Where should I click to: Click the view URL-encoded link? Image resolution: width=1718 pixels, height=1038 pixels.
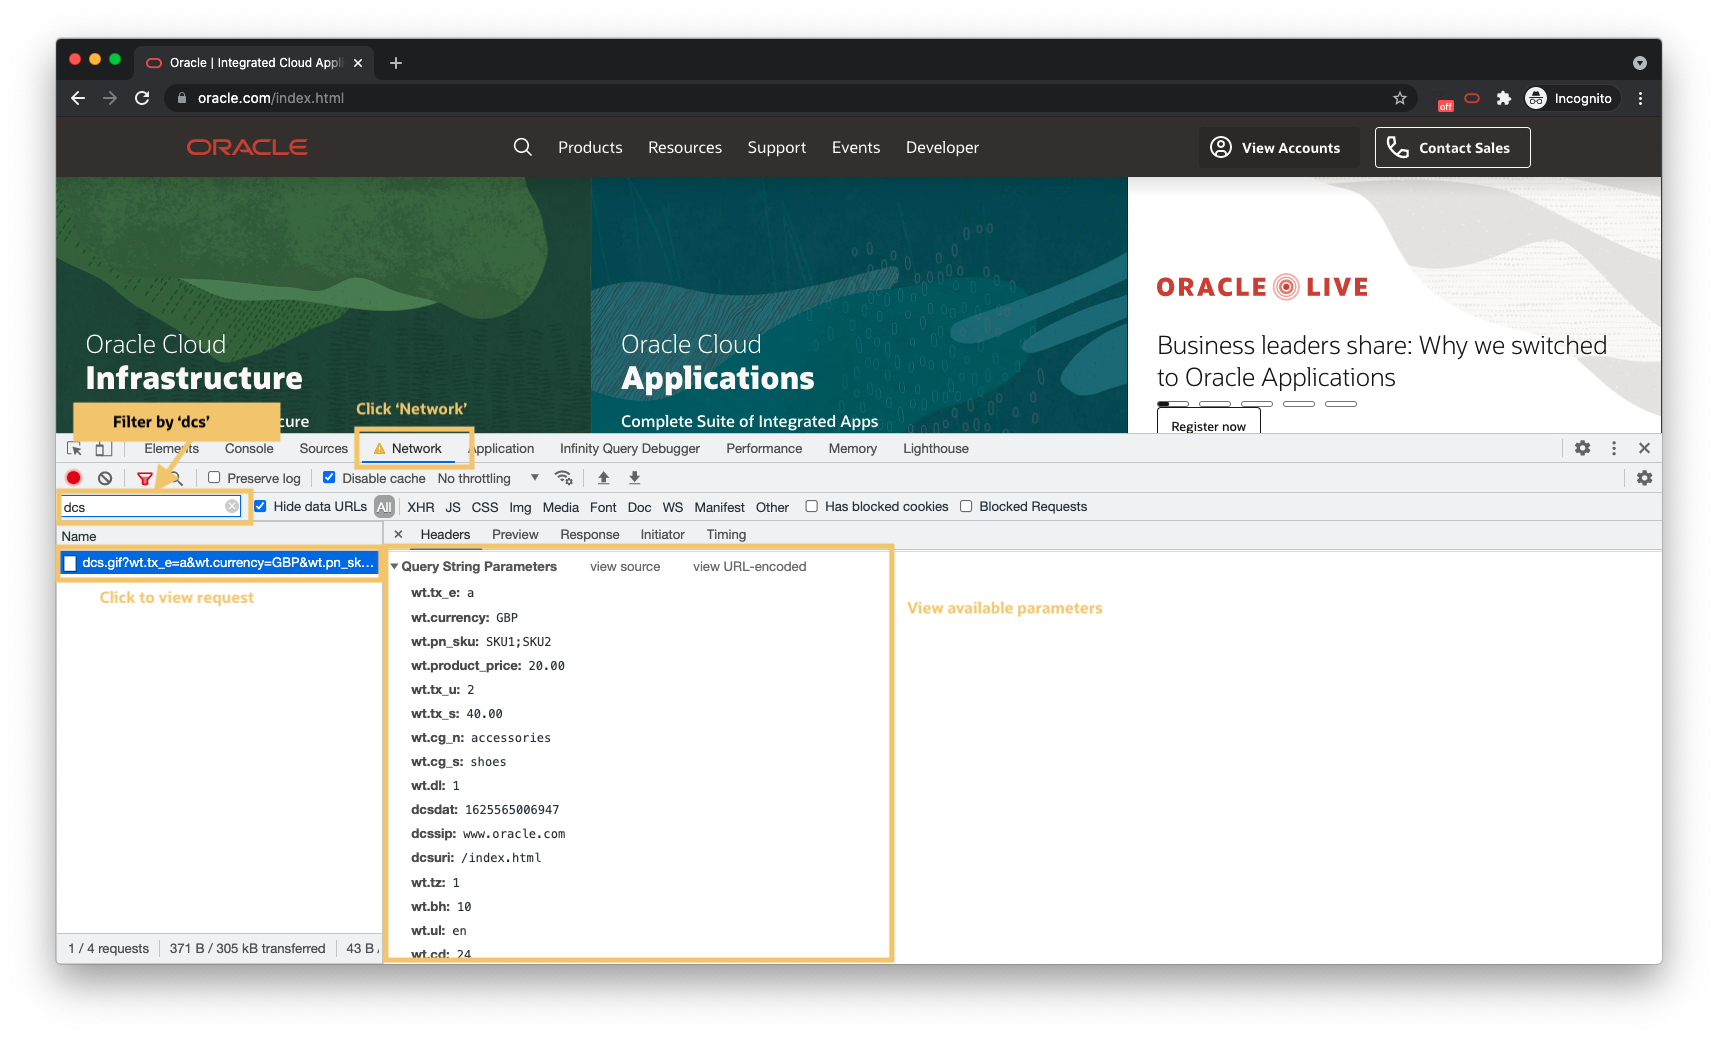tap(749, 567)
